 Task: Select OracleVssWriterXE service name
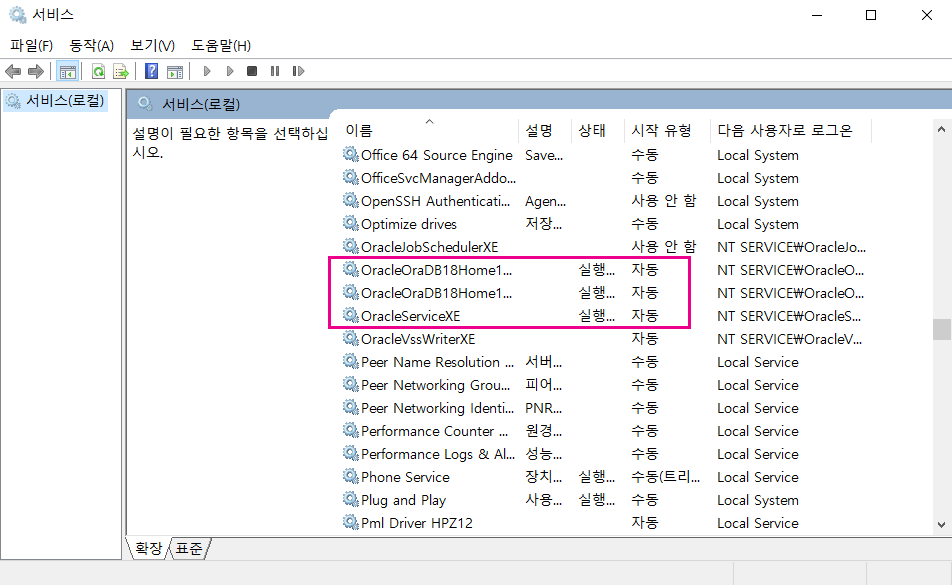418,339
